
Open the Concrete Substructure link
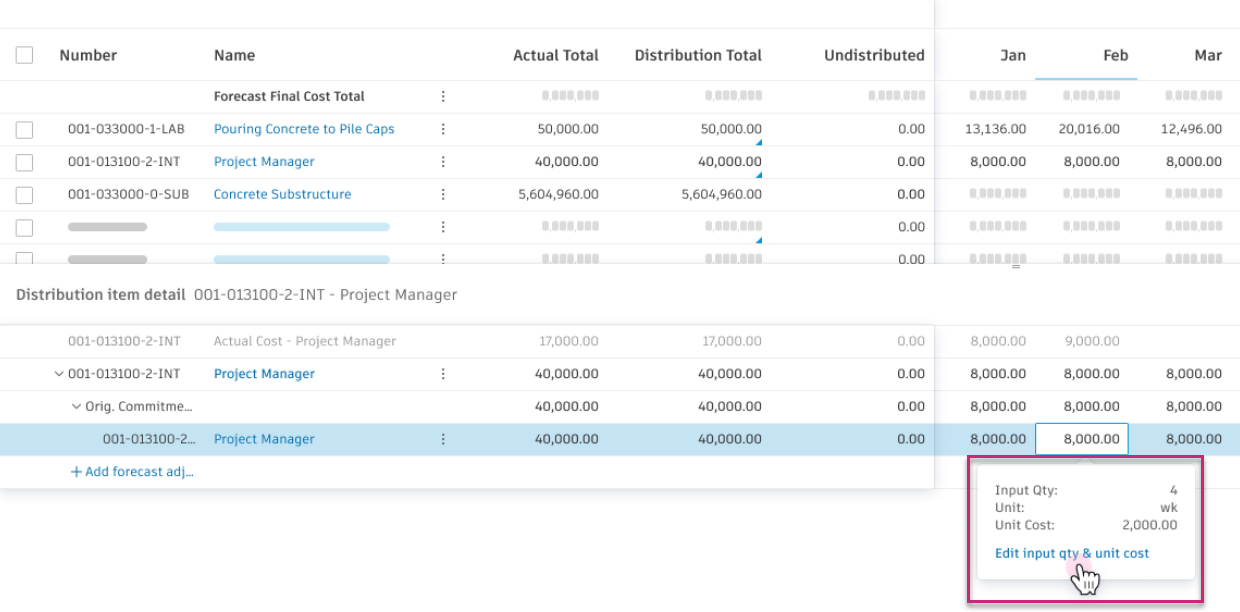click(282, 195)
